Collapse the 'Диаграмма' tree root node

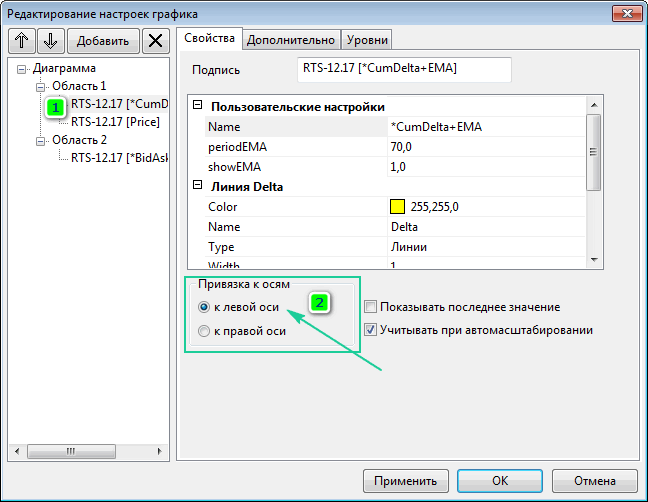22,69
